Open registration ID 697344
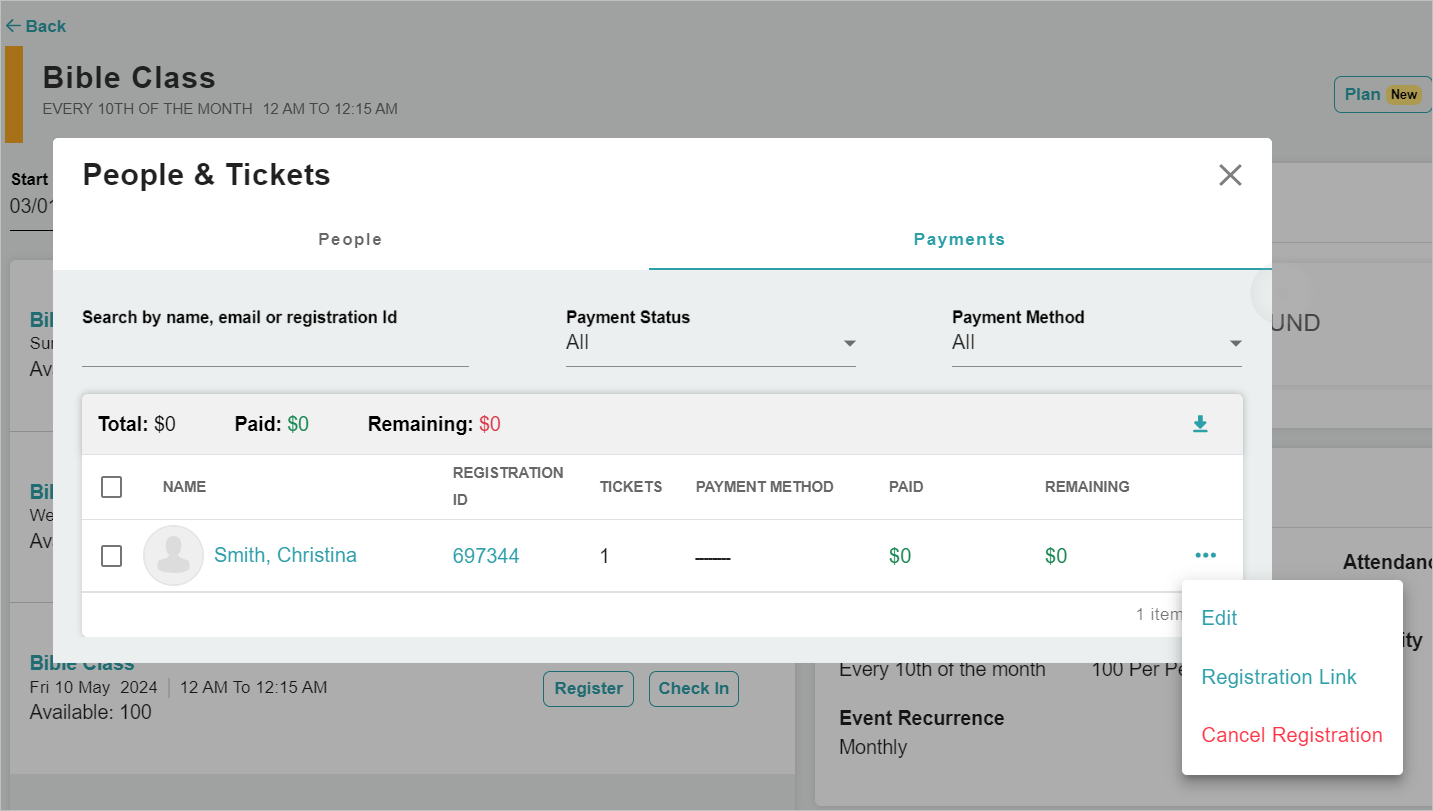 coord(486,556)
